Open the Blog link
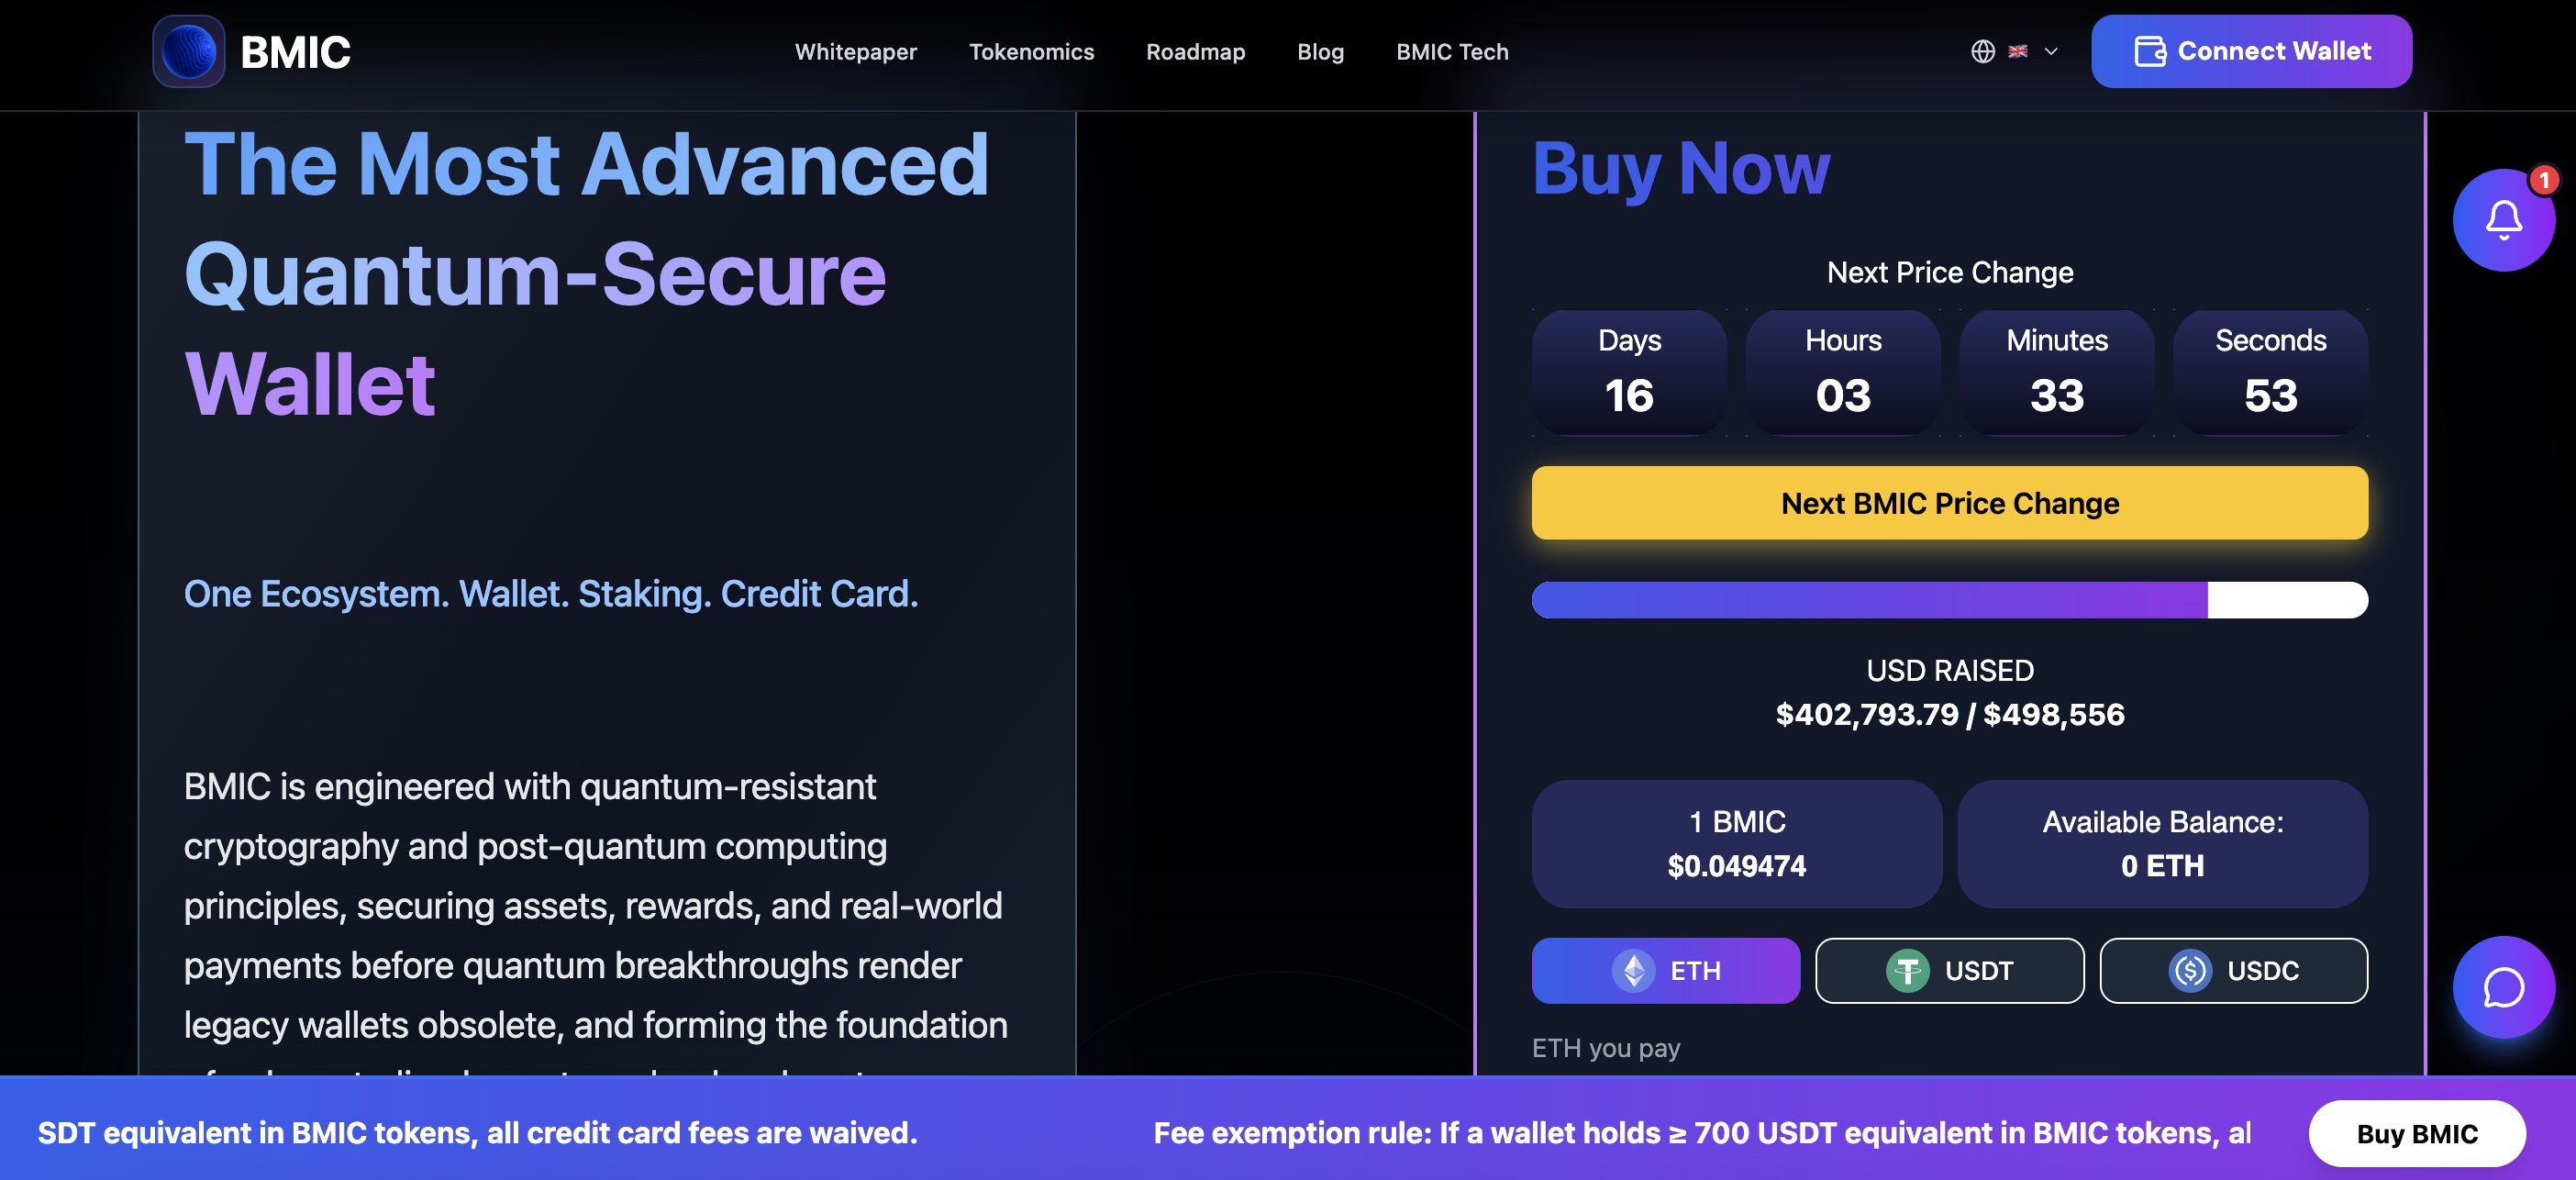Viewport: 2576px width, 1180px height. 1320,52
